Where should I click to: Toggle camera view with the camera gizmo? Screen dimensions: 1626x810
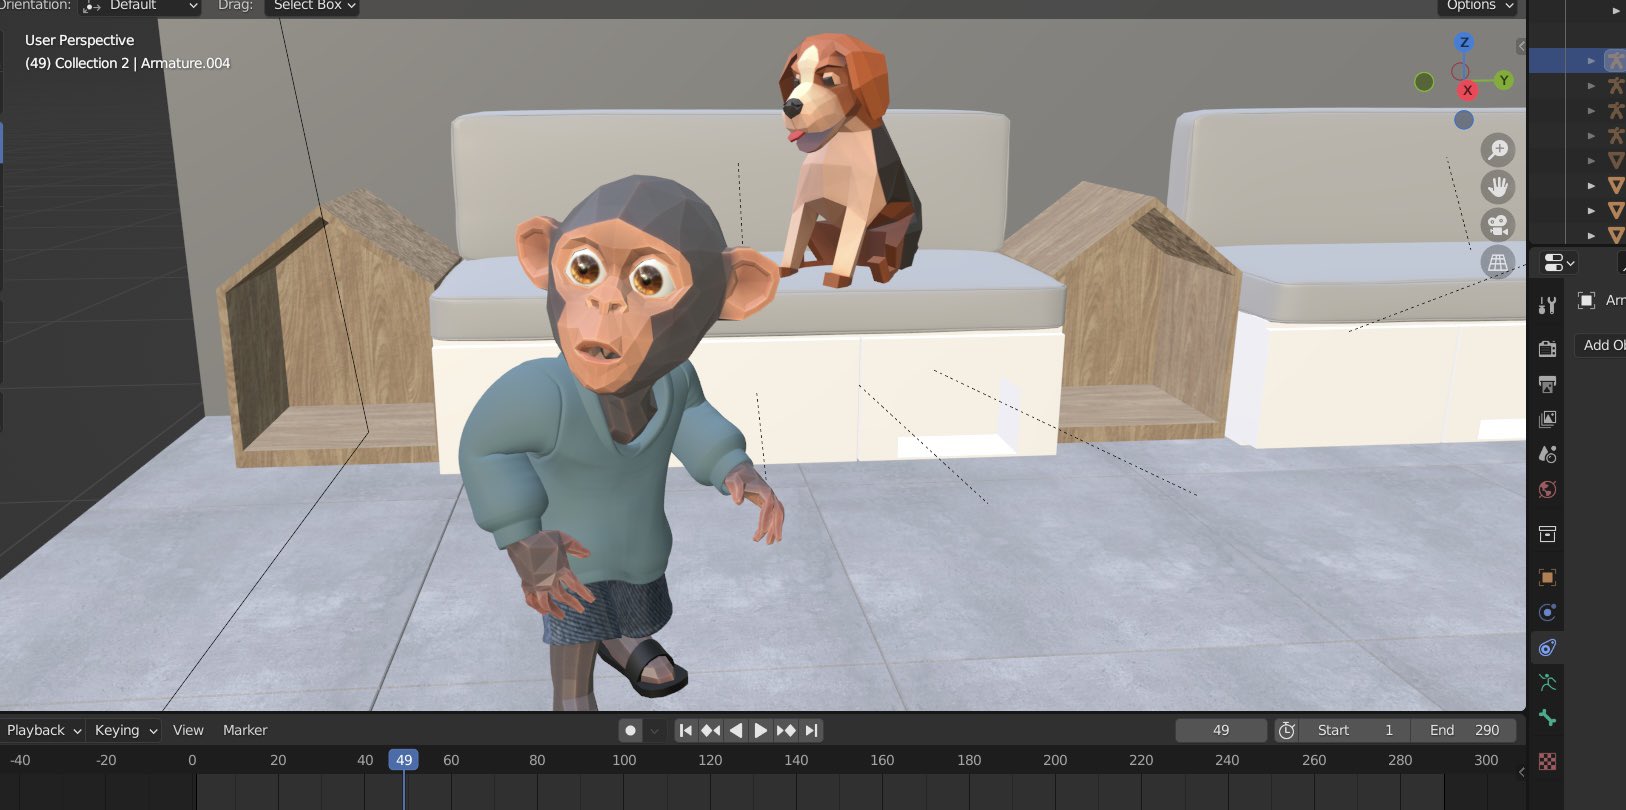(1498, 225)
